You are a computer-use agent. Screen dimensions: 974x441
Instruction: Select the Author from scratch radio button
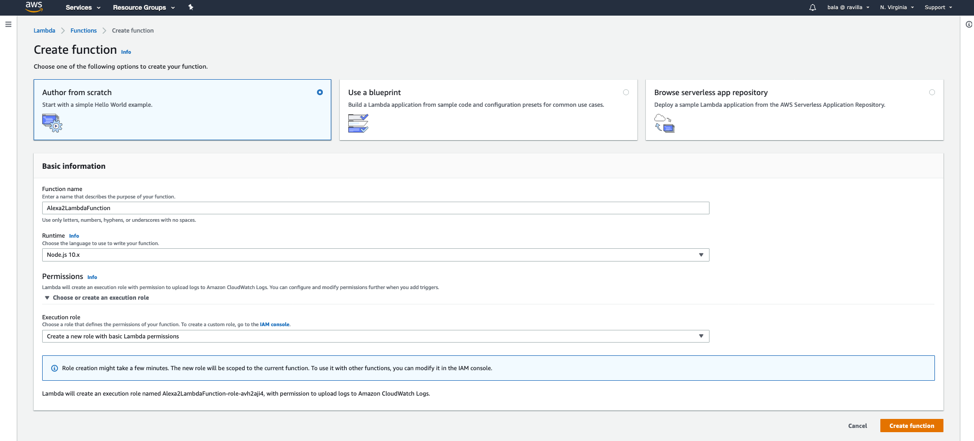[320, 92]
